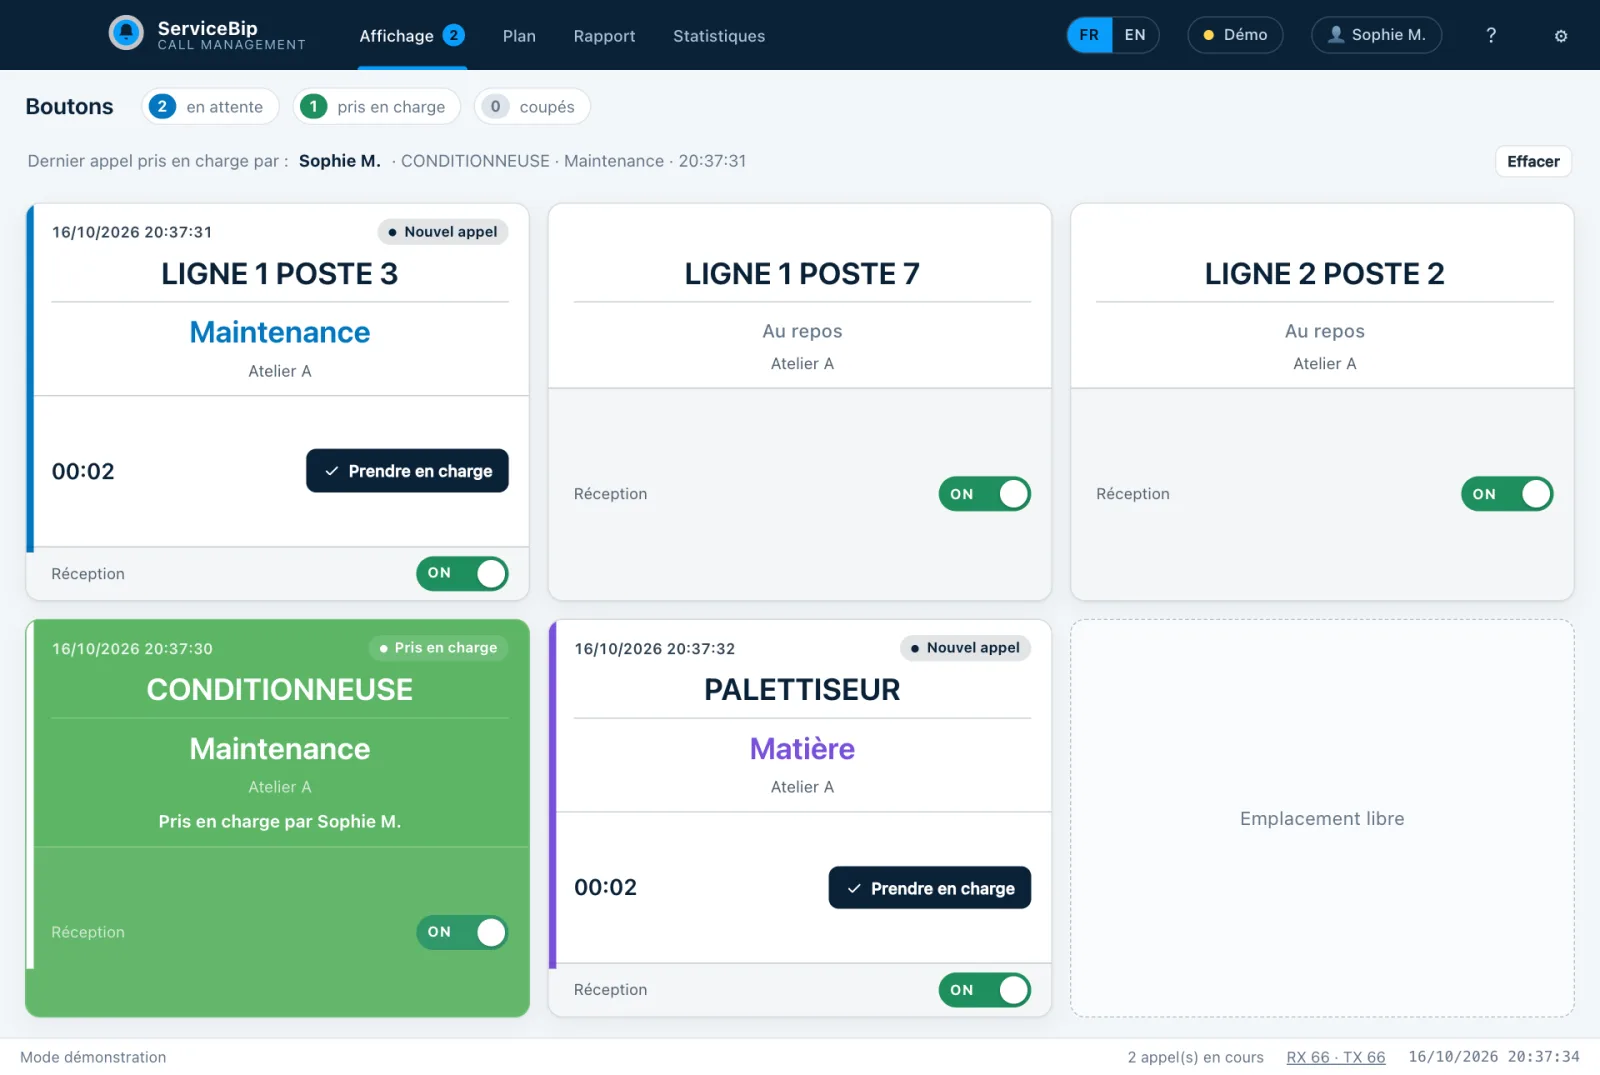Select the LIGNE 1 POSTE 7 title
Viewport: 1600px width, 1075px height.
click(802, 274)
